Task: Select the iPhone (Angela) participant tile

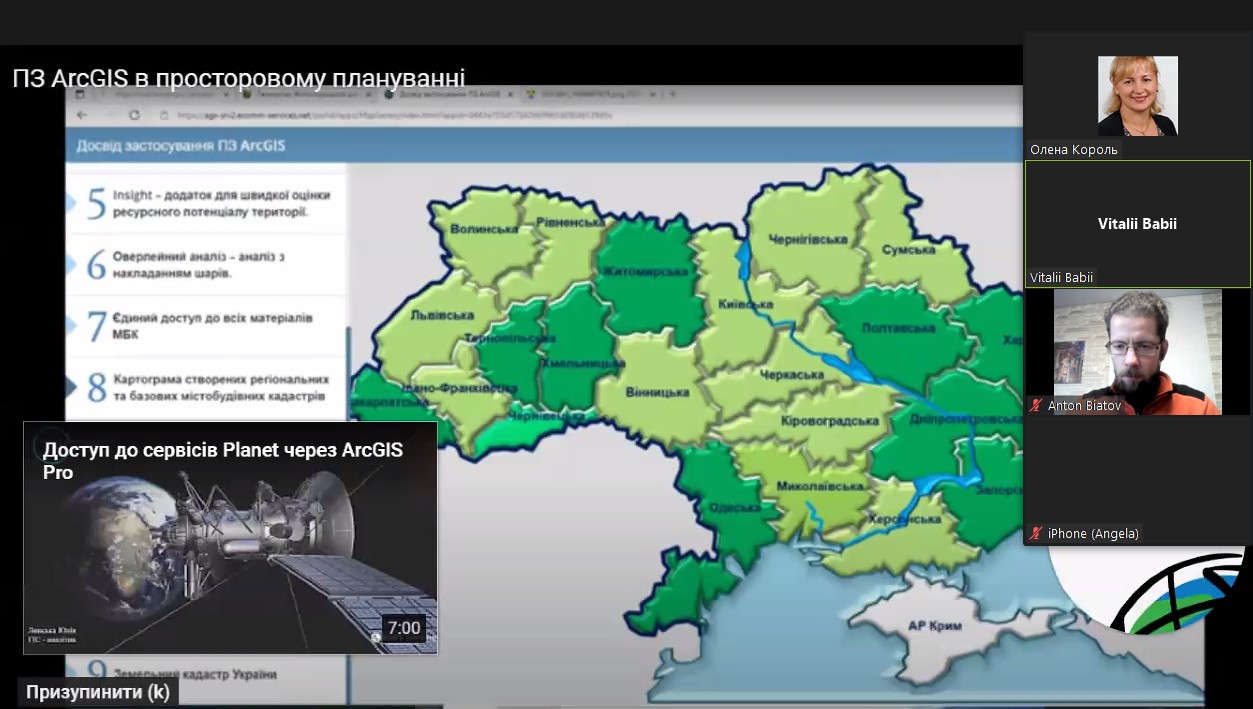Action: [1138, 480]
